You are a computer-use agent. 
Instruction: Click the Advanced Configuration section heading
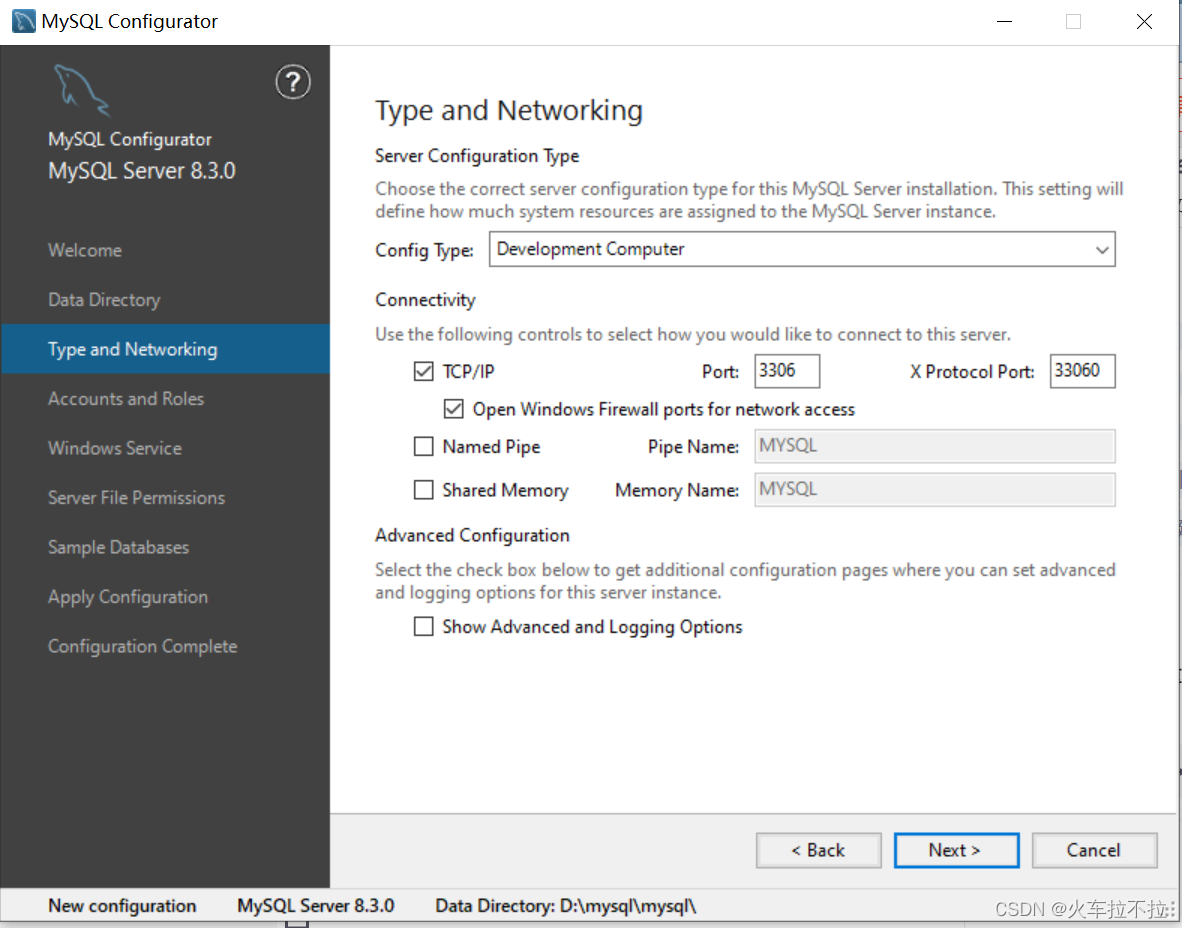tap(473, 535)
